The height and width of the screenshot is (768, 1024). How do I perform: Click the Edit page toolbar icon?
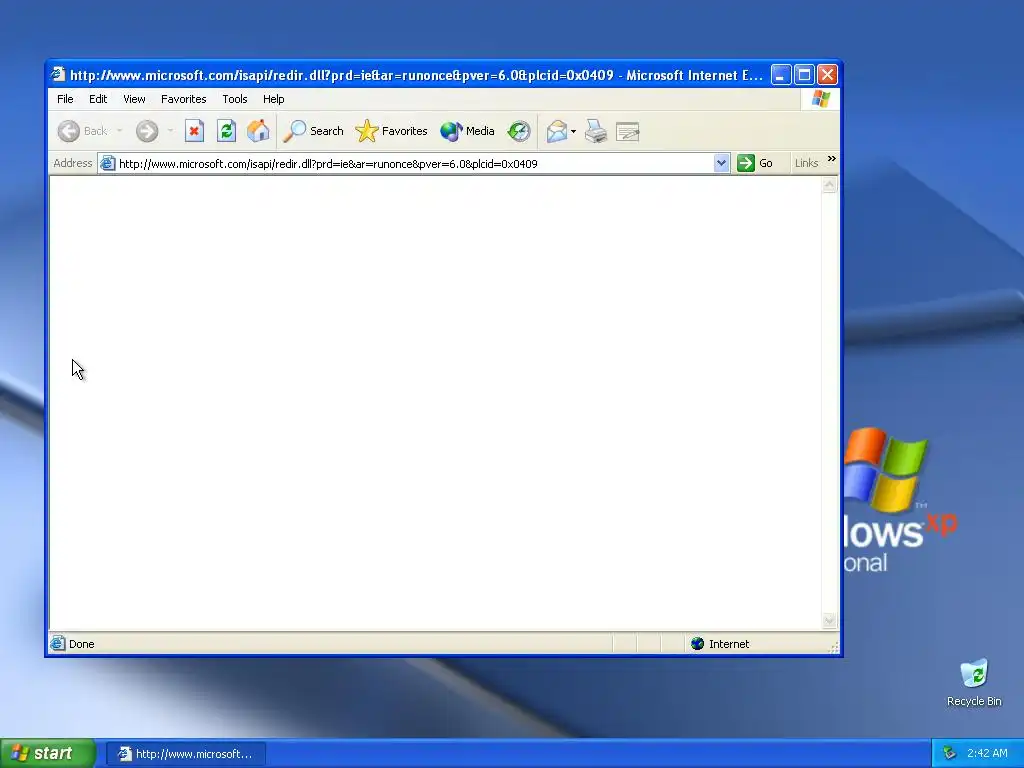point(628,131)
